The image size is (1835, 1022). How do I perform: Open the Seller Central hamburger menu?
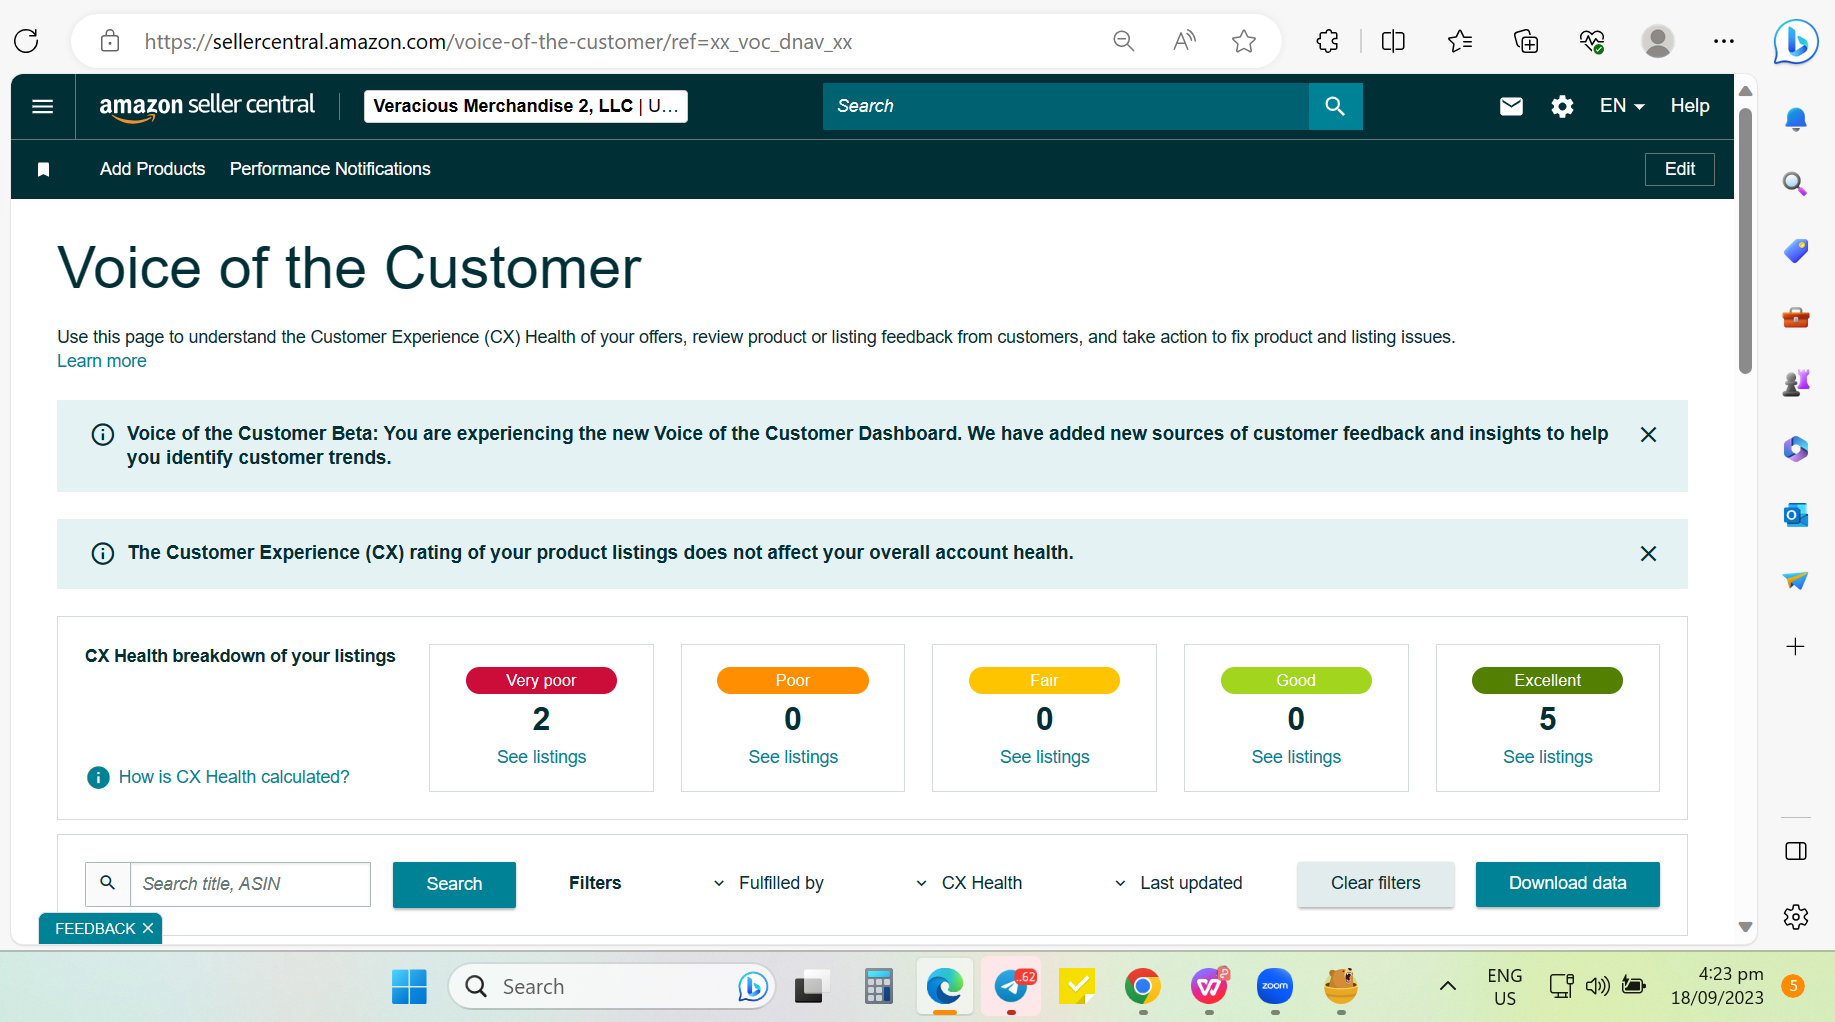point(42,106)
